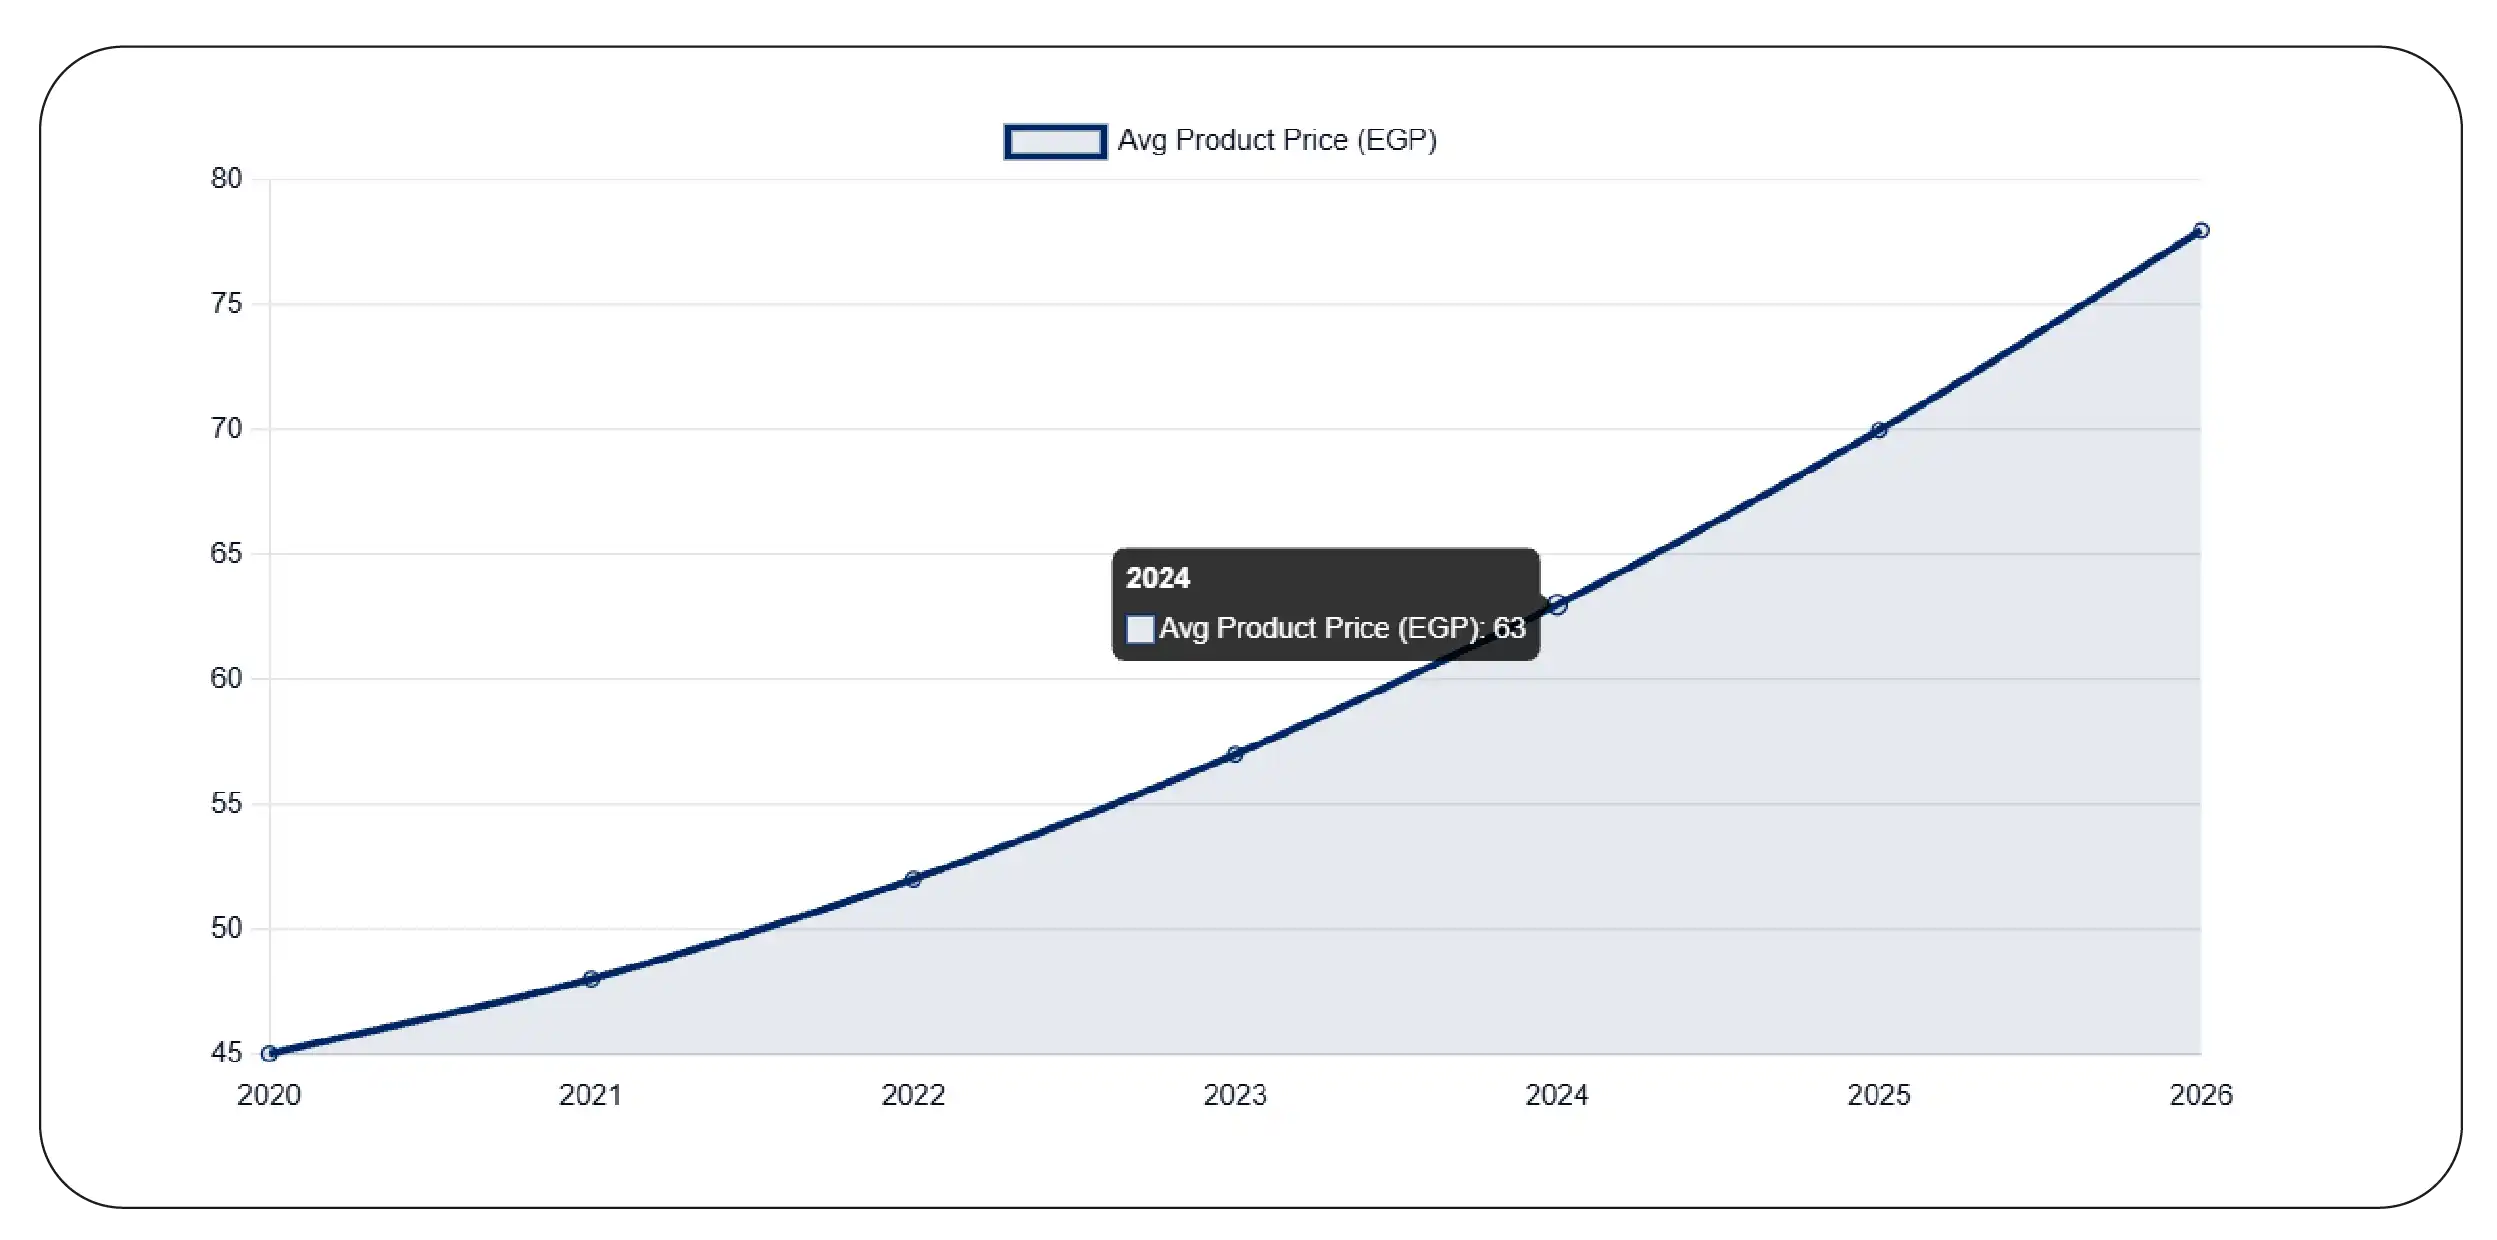This screenshot has width=2497, height=1240.
Task: Click the 'Avg Product Price (EGP)' legend label
Action: click(x=1277, y=141)
